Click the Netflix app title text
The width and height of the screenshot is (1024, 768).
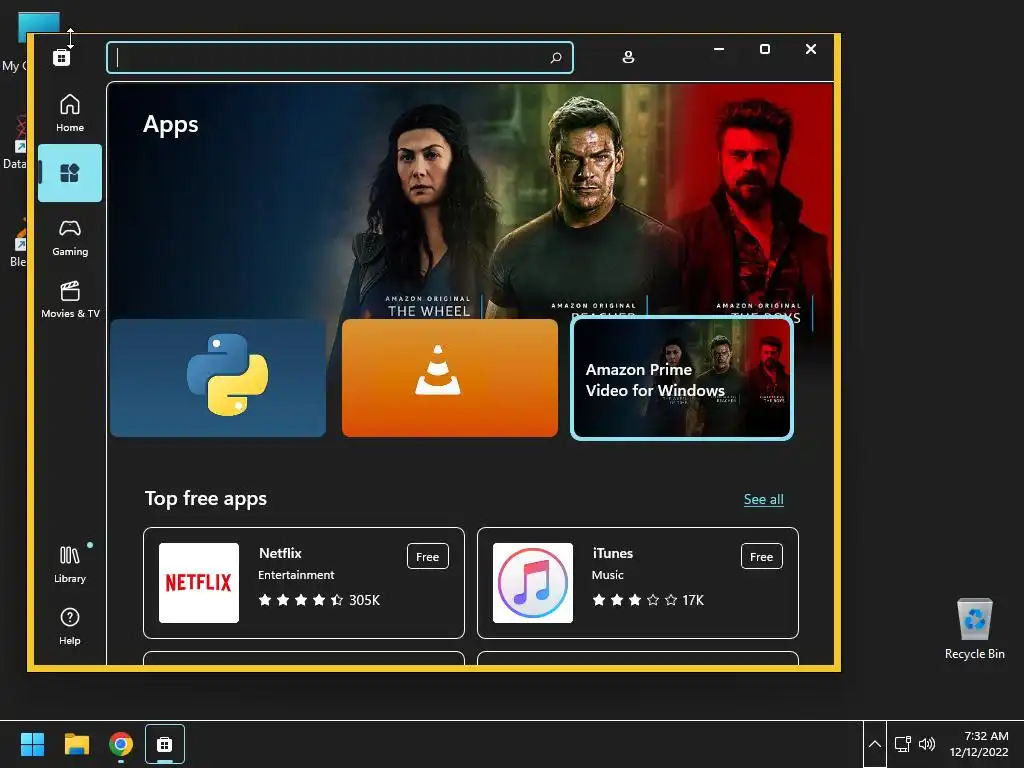pyautogui.click(x=280, y=553)
